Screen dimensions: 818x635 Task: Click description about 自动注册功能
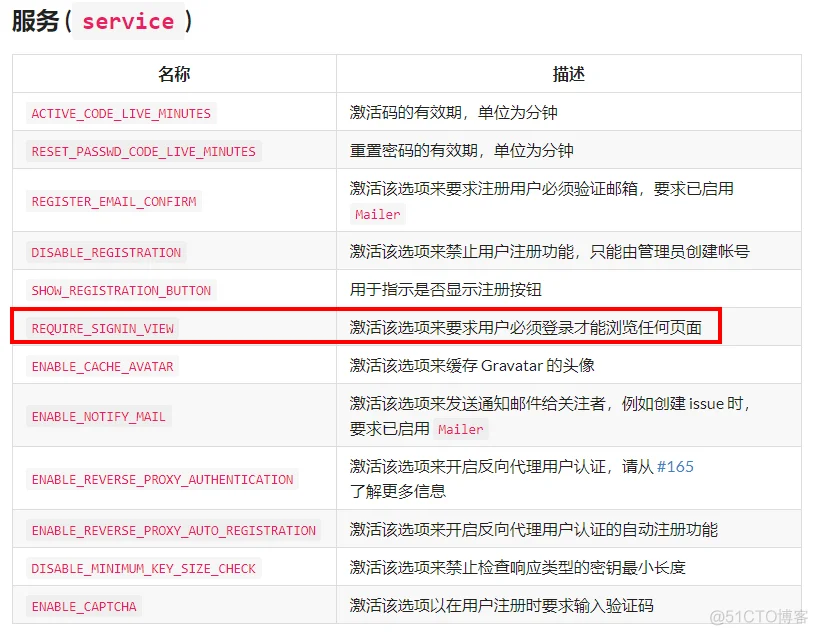(534, 529)
